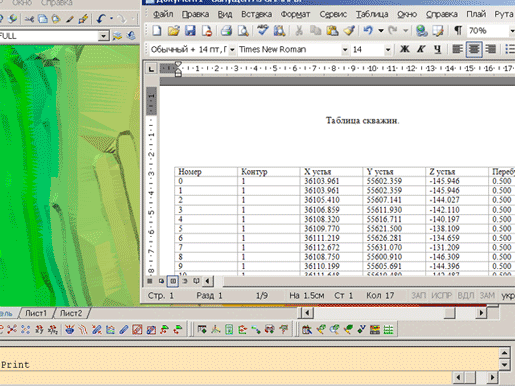515x386 pixels.
Task: Click the Format Painter brush icon
Action: 349,31
